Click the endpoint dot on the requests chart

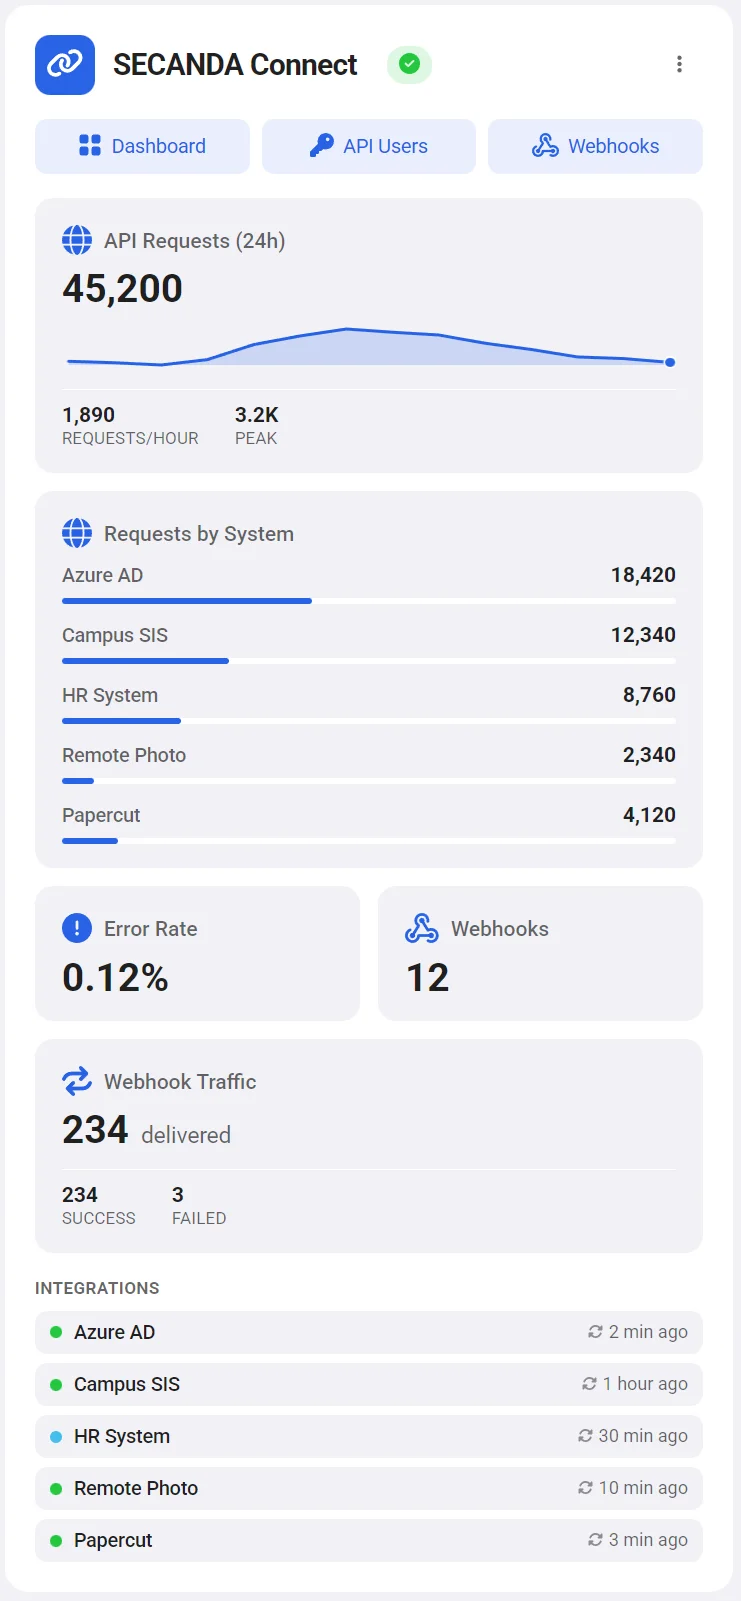pyautogui.click(x=669, y=362)
